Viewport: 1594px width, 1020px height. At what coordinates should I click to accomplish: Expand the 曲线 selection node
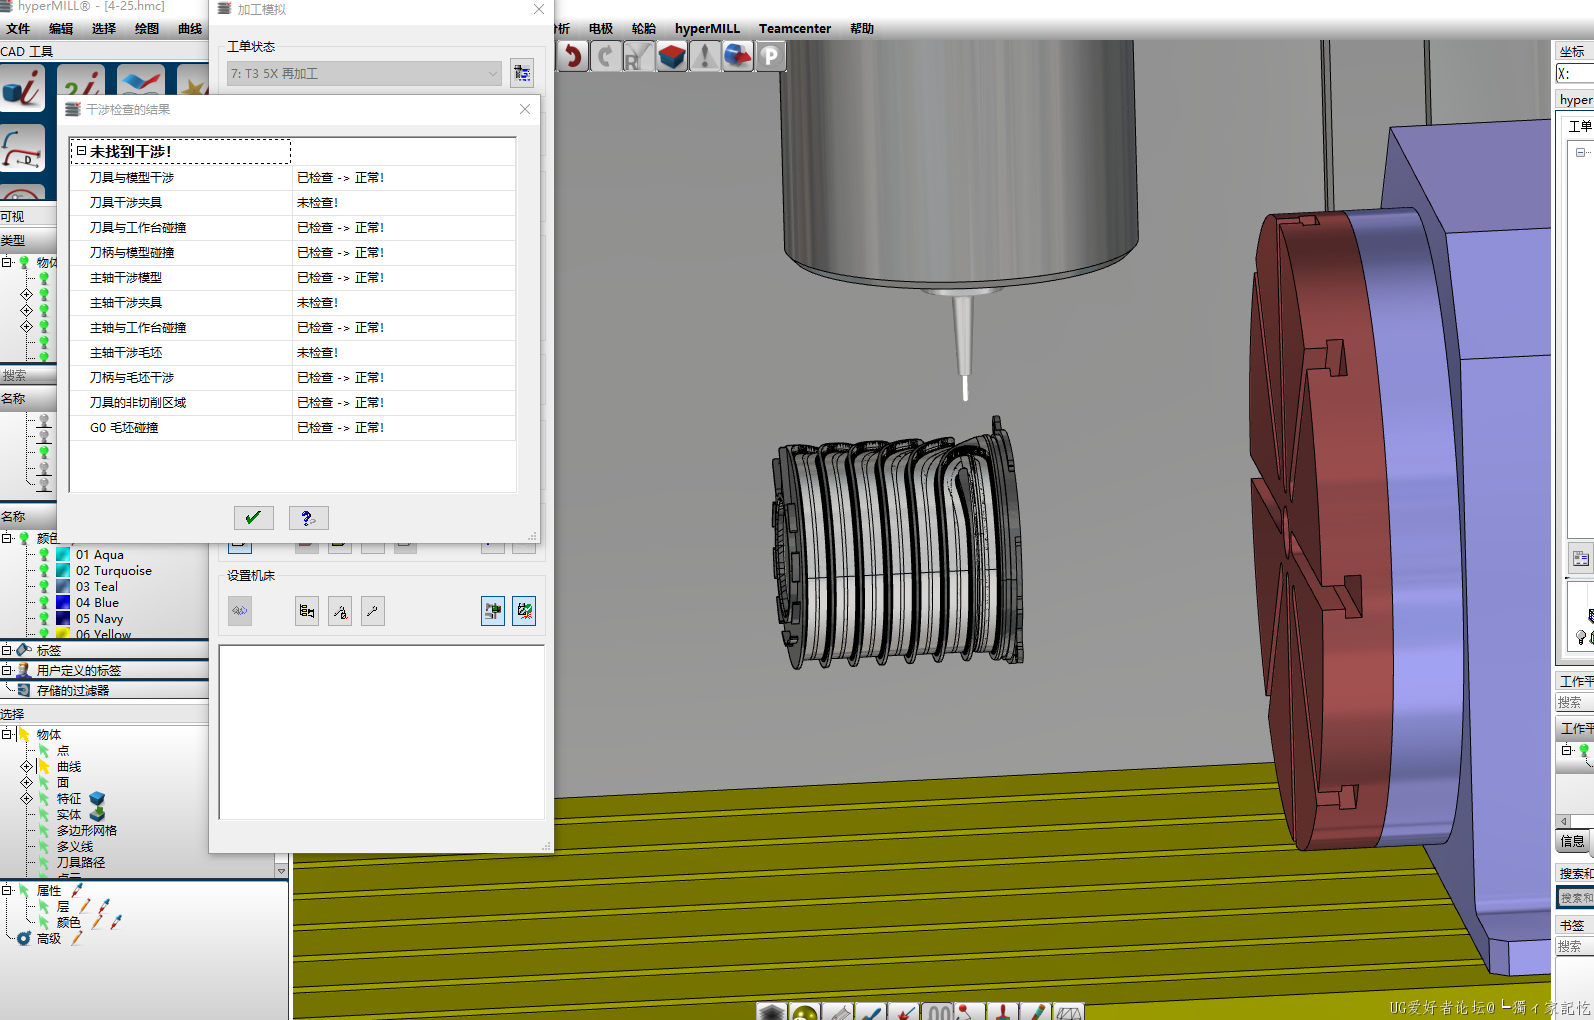click(27, 766)
